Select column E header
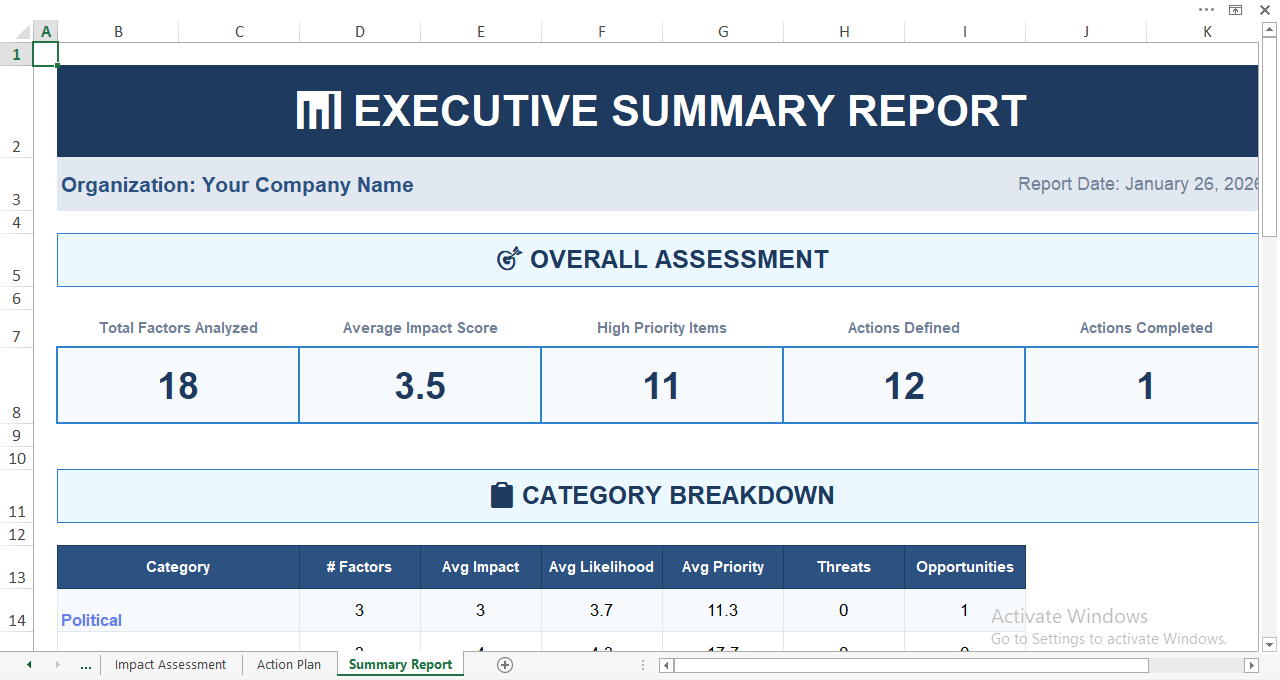 481,32
